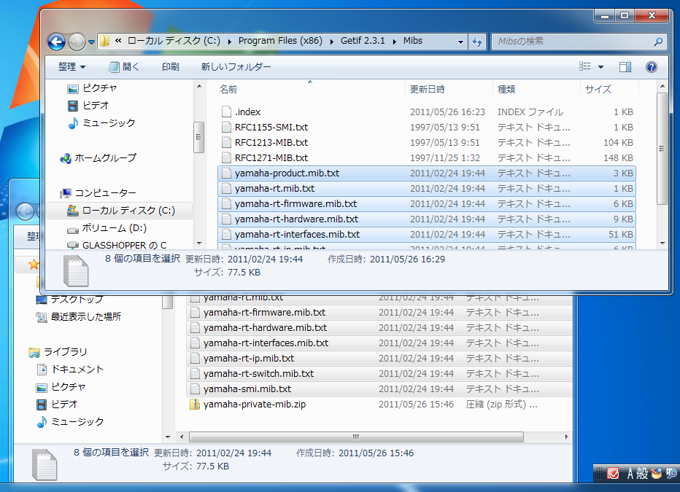The height and width of the screenshot is (492, 680).
Task: Open recent locations dropdown beside Forward arrow
Action: pos(91,42)
